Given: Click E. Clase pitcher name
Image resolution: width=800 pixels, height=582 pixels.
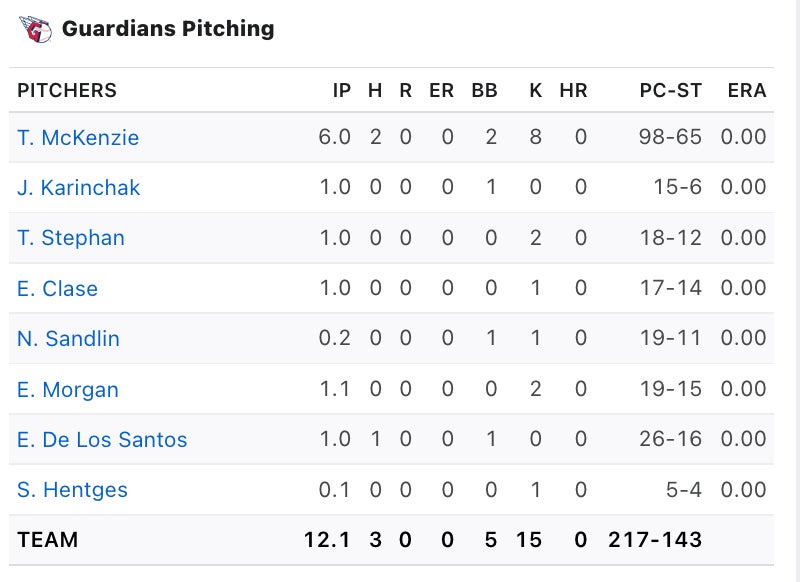Looking at the screenshot, I should click(x=57, y=289).
